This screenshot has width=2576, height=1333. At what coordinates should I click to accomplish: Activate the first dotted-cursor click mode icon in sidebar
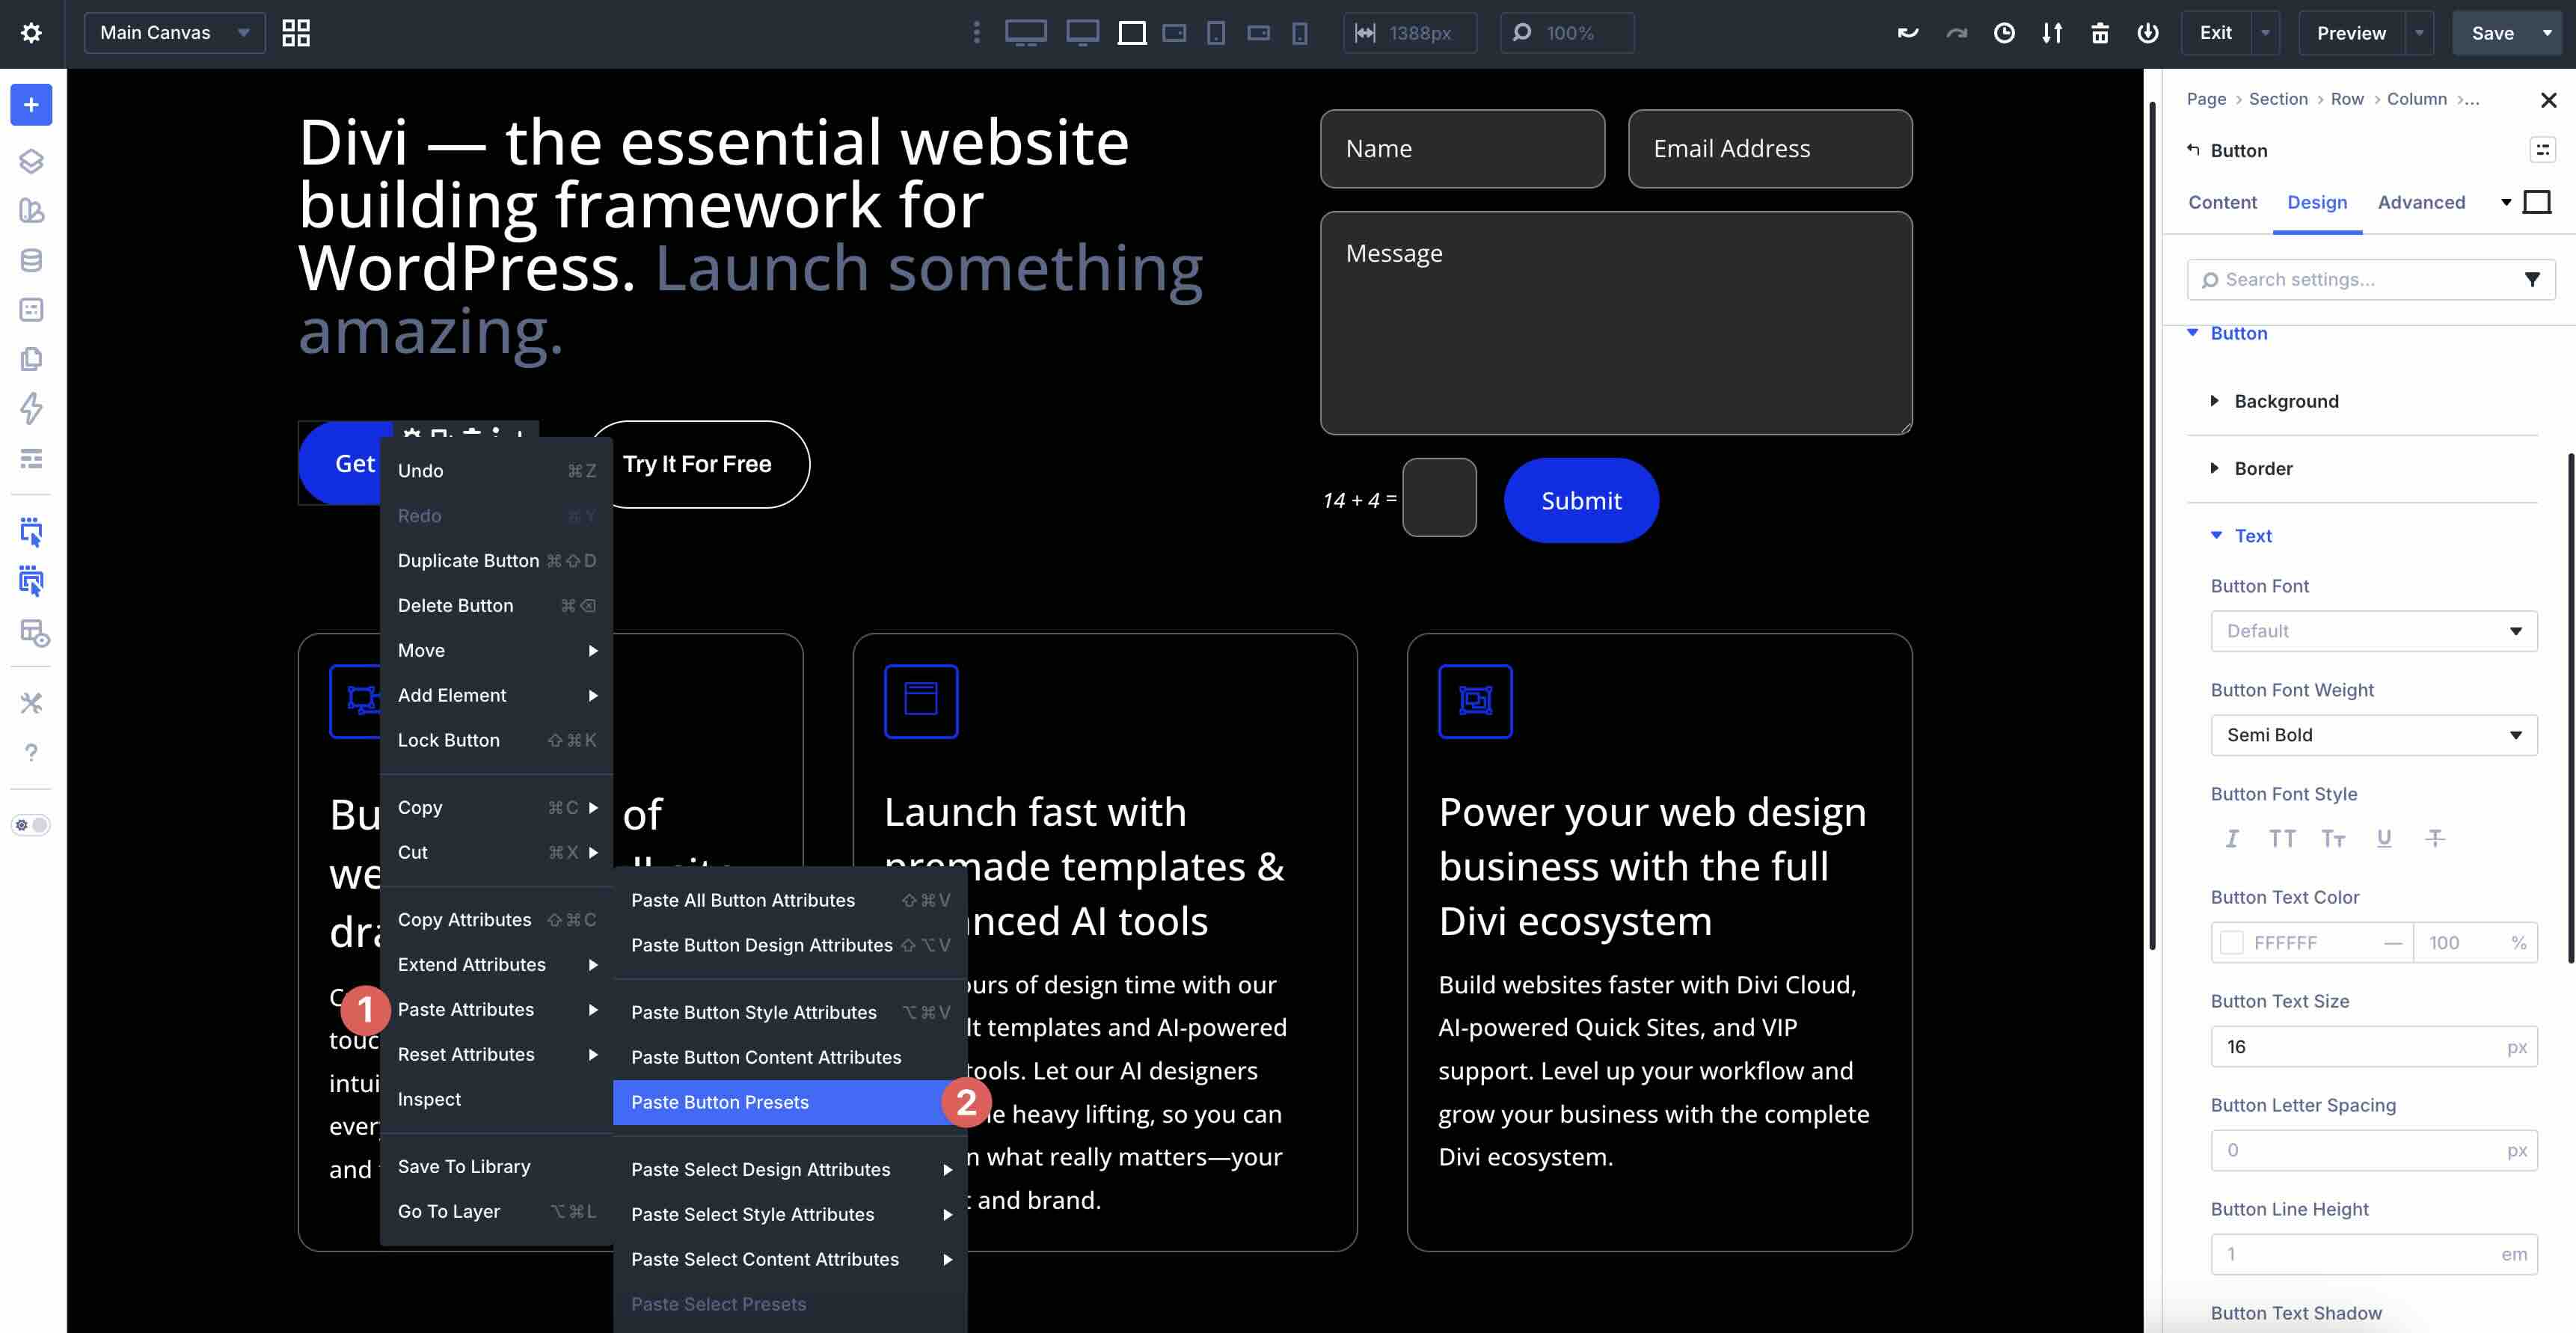pyautogui.click(x=31, y=532)
